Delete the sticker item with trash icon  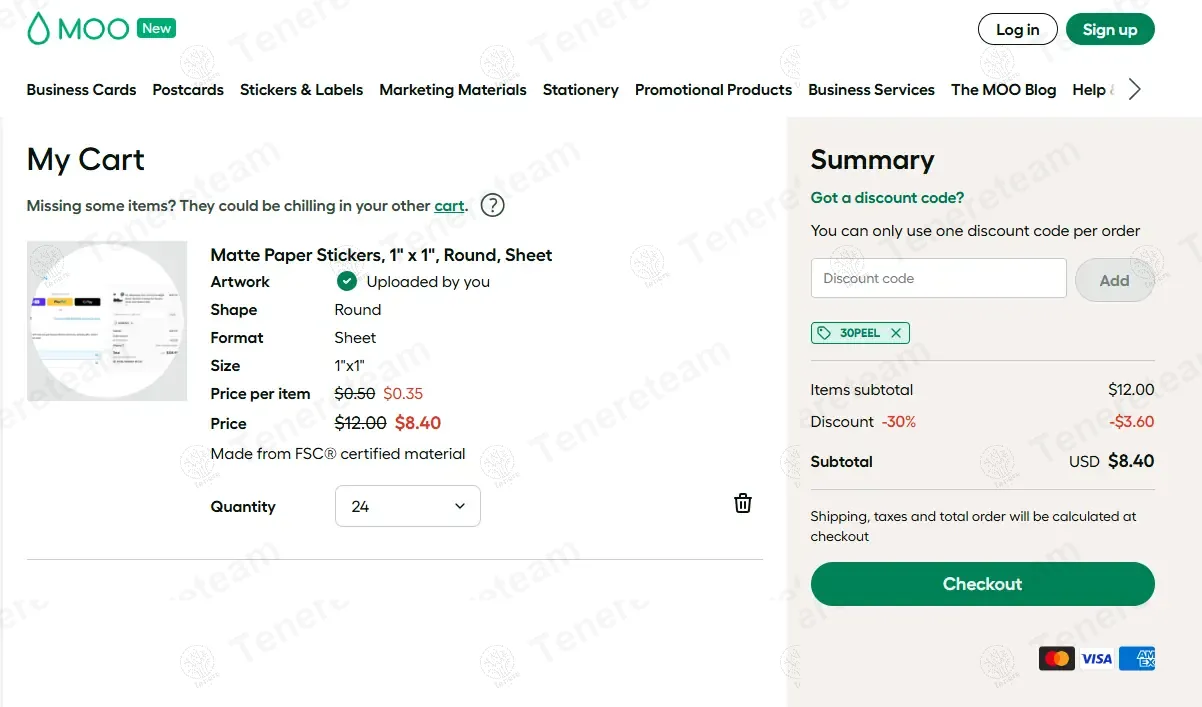coord(743,503)
